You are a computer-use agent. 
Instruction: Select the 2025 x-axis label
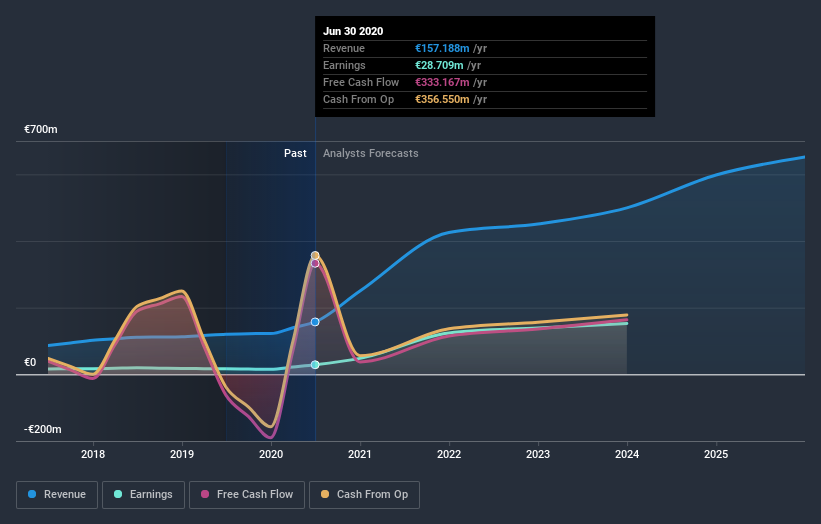coord(716,454)
